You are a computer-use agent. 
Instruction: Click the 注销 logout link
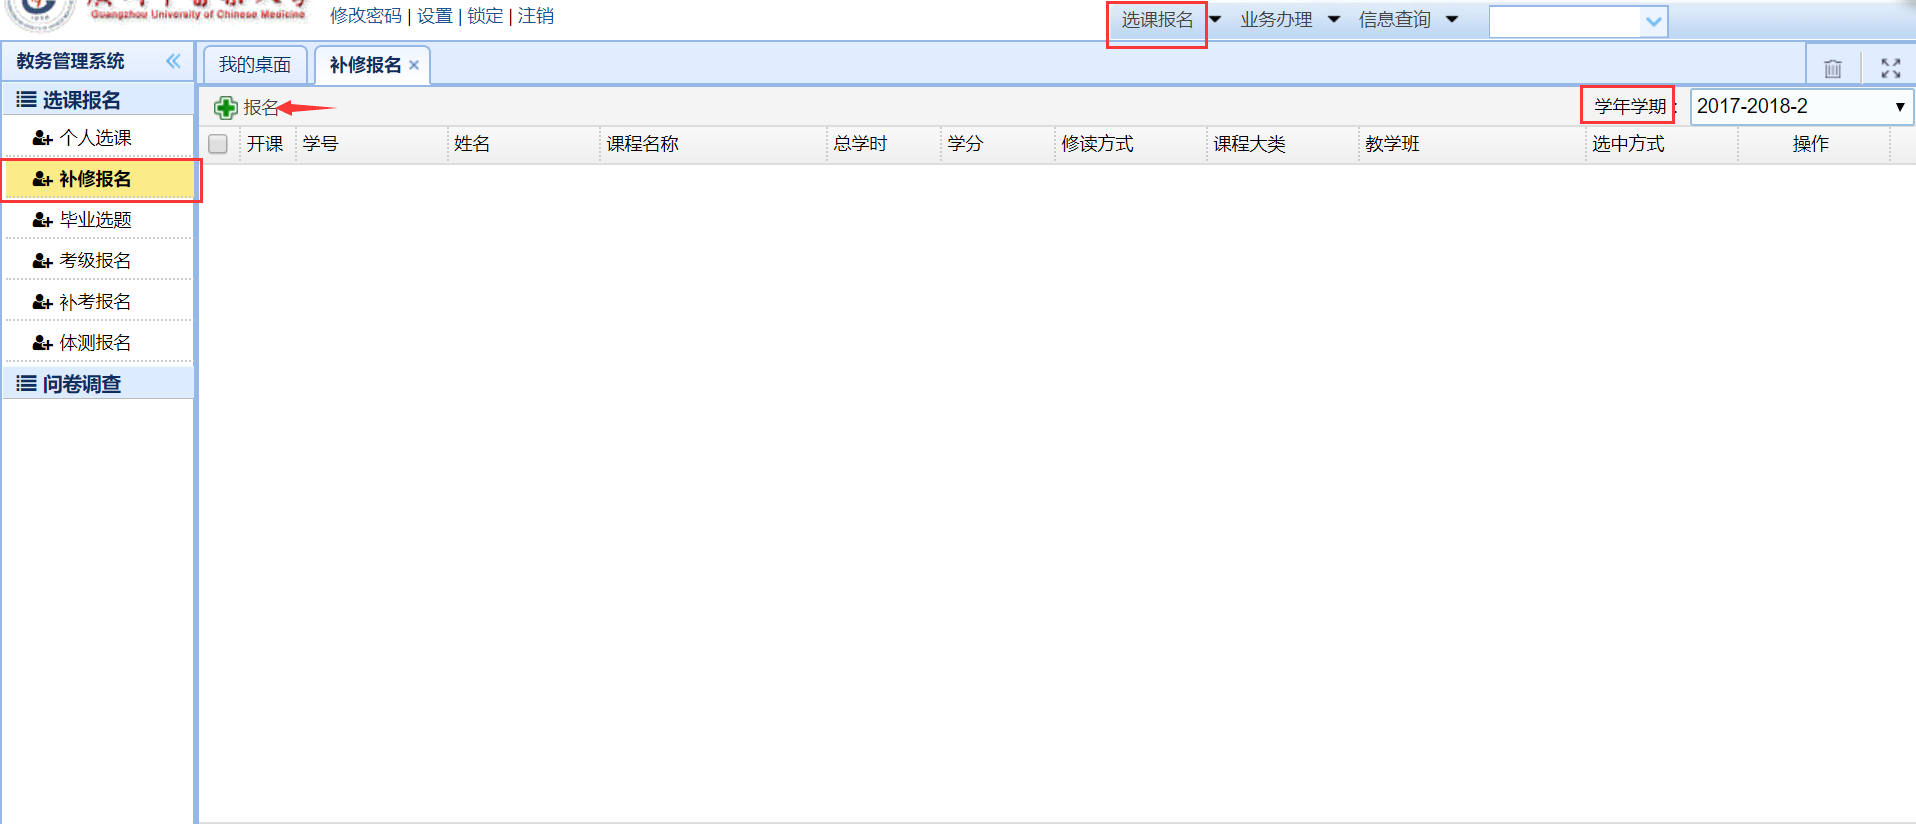tap(536, 16)
